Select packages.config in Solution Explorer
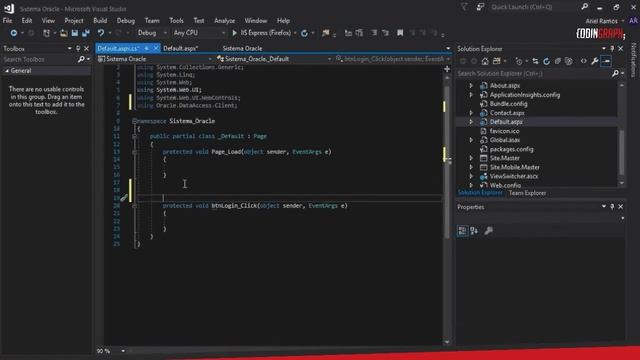The height and width of the screenshot is (360, 640). point(511,149)
